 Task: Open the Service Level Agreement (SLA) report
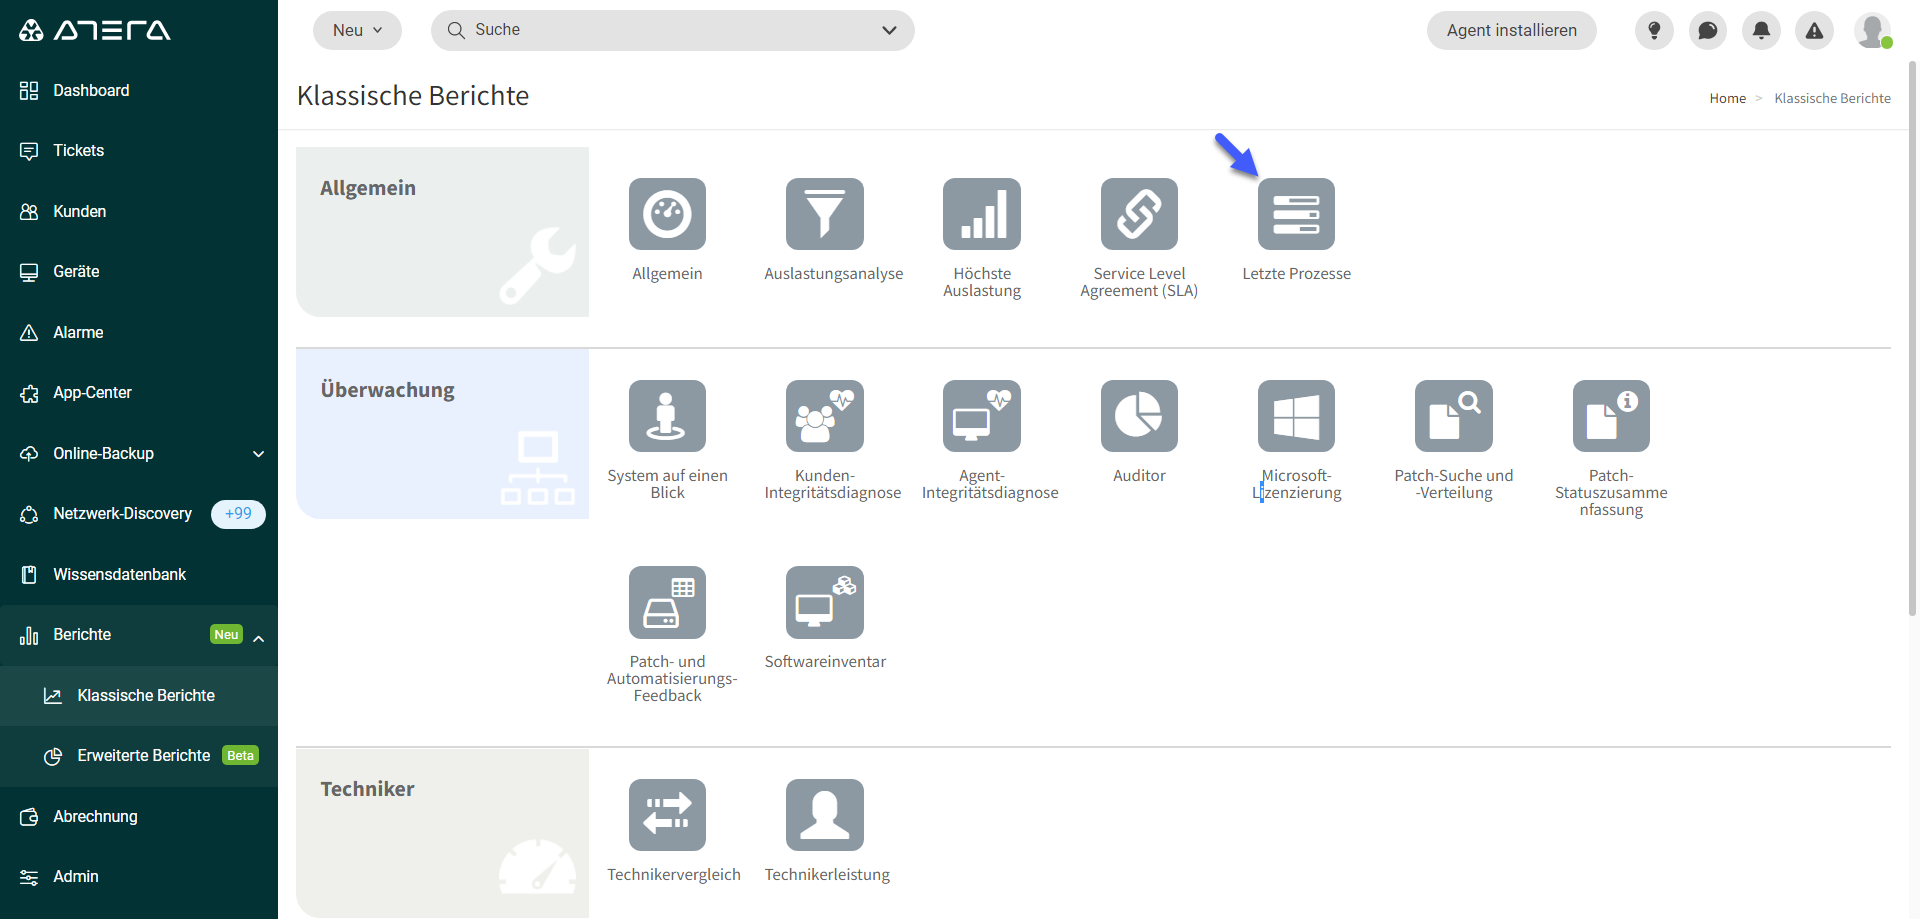(x=1139, y=214)
